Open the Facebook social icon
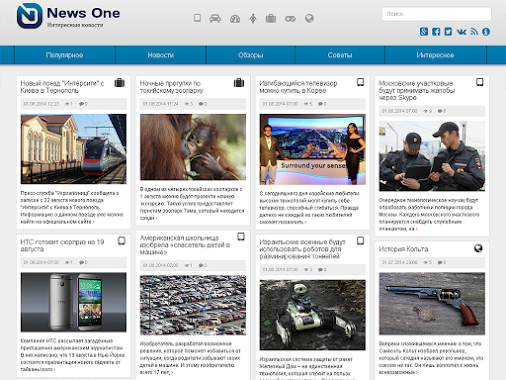 click(x=436, y=32)
